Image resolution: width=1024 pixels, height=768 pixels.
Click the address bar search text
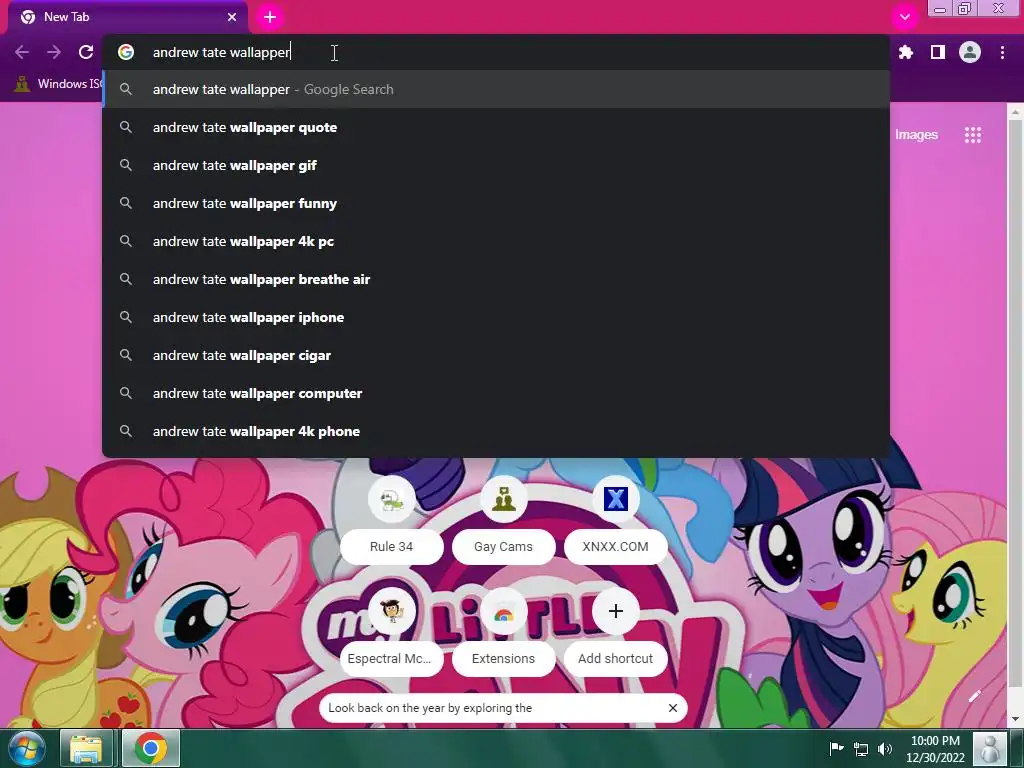click(221, 52)
